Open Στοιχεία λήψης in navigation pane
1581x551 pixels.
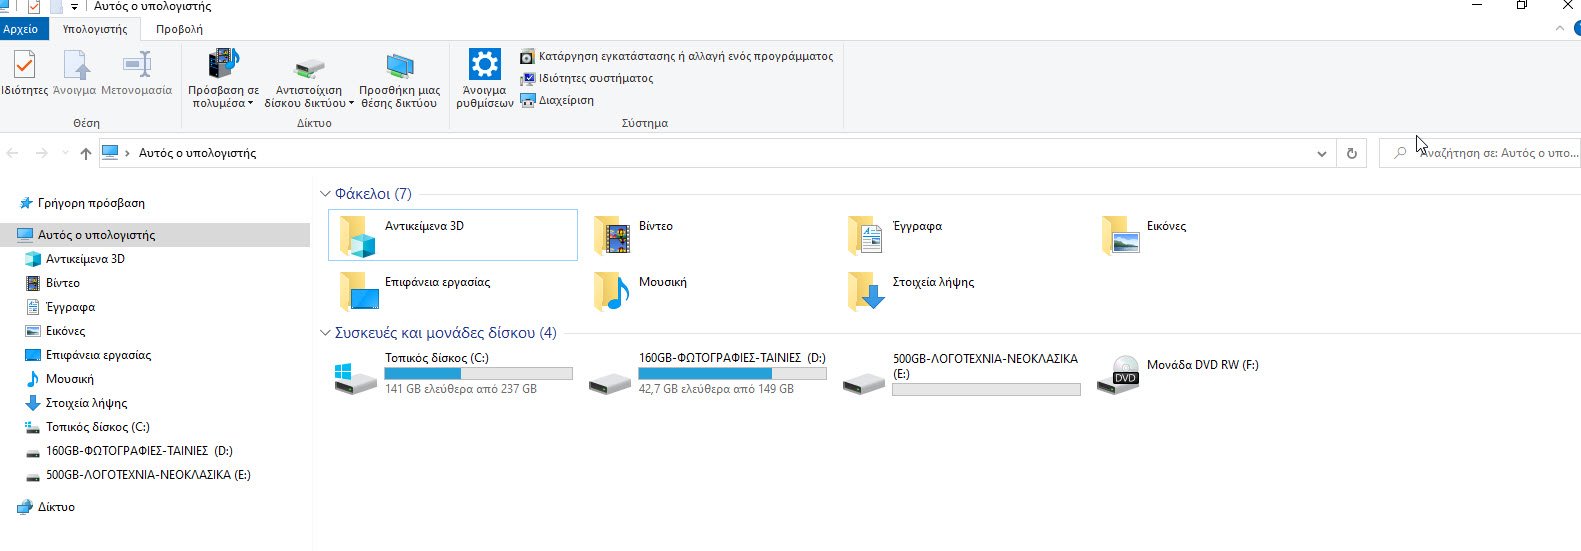86,403
